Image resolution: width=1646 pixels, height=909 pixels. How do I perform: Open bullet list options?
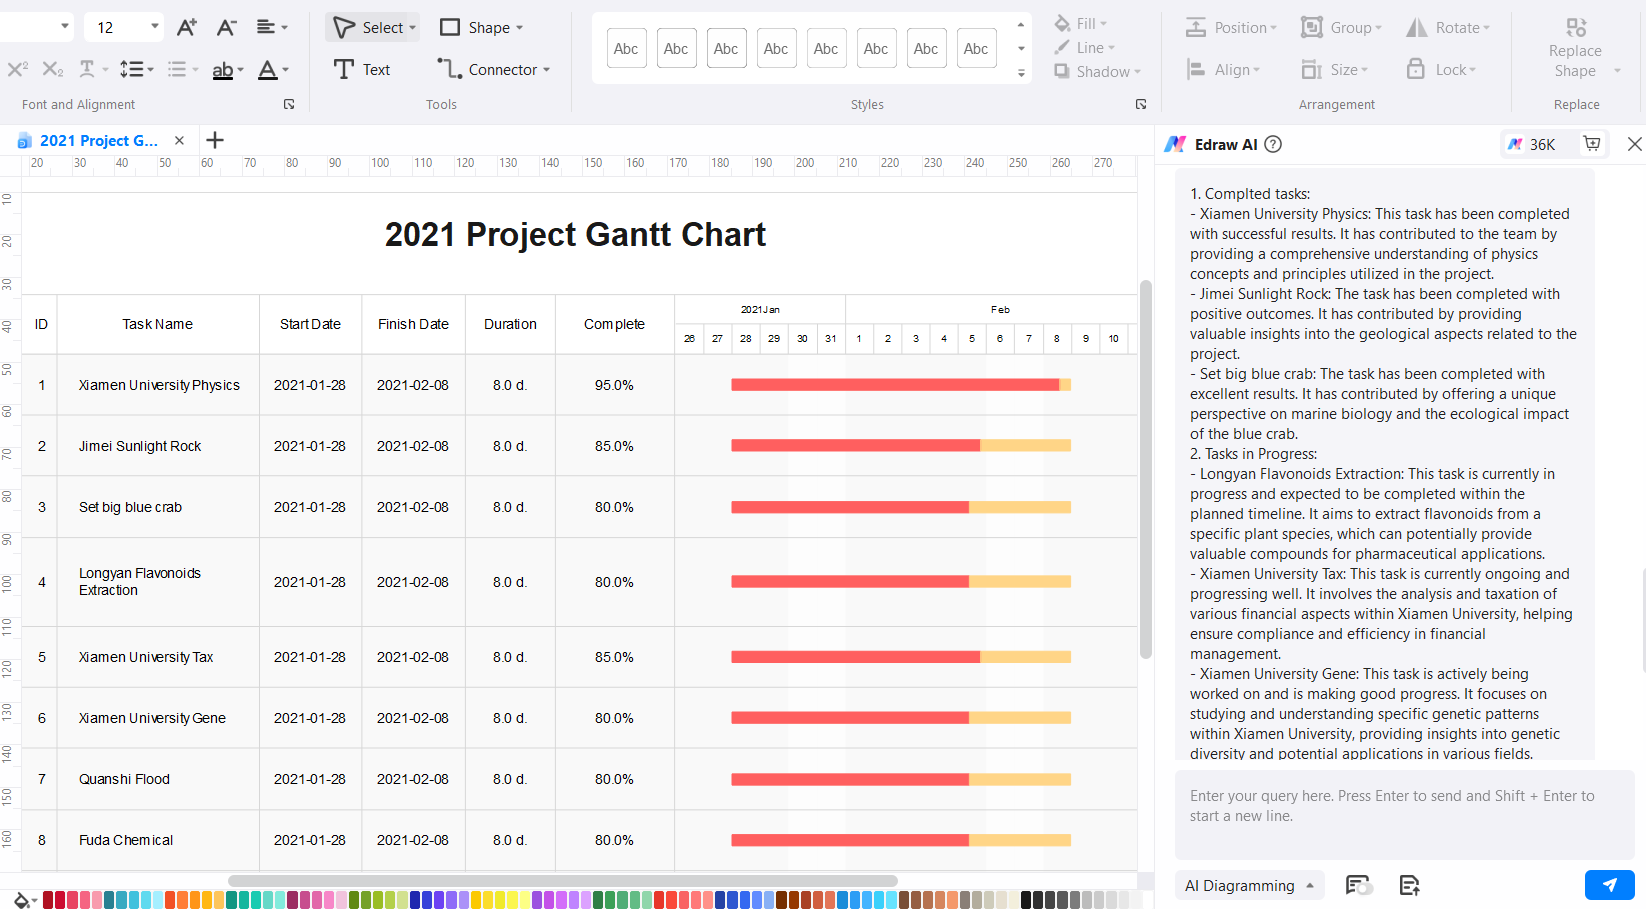click(x=182, y=69)
